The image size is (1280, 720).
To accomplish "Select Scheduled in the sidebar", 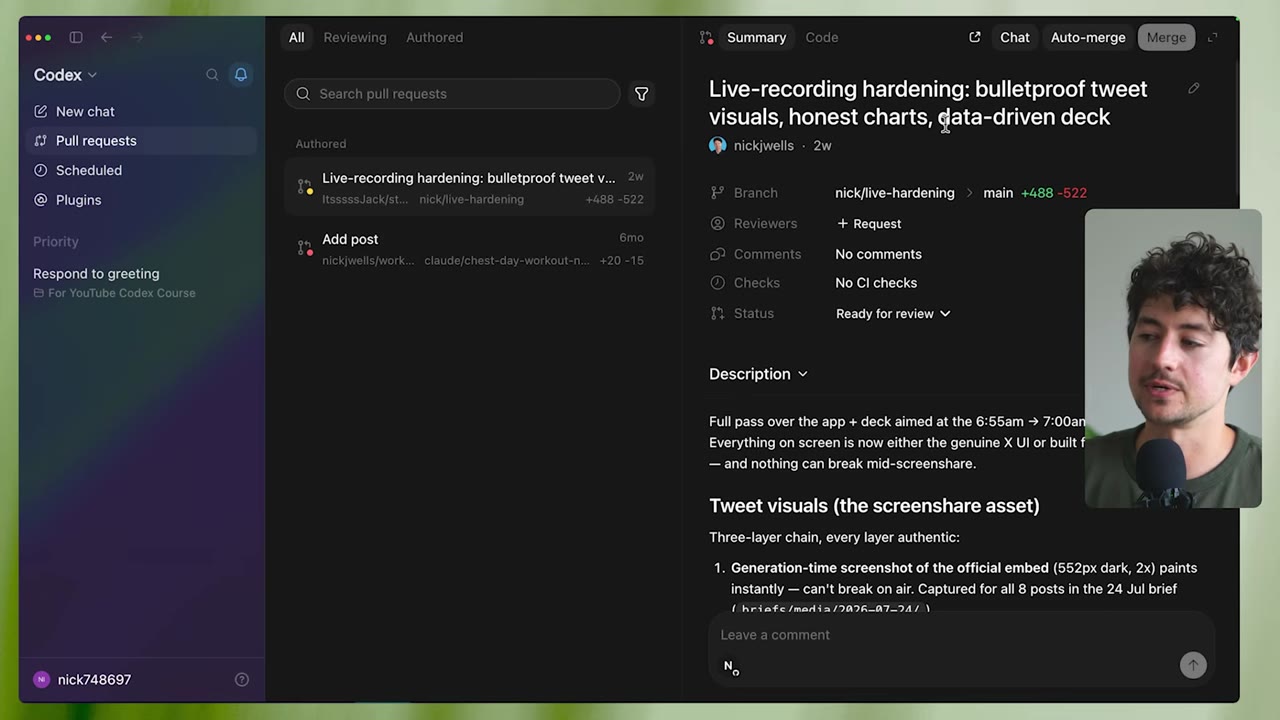I will 141,170.
